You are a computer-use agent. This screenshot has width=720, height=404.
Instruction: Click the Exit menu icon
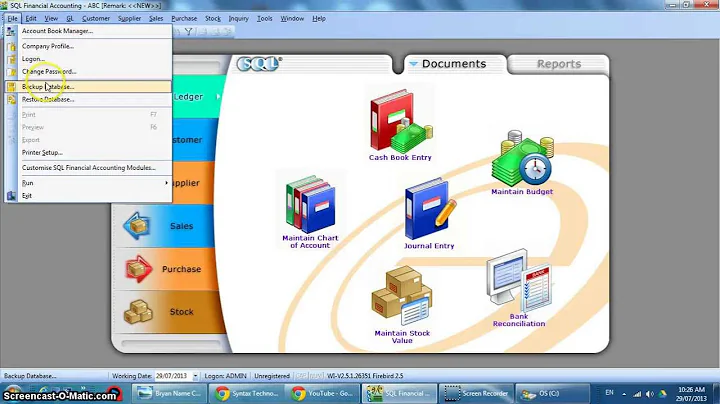click(x=11, y=196)
